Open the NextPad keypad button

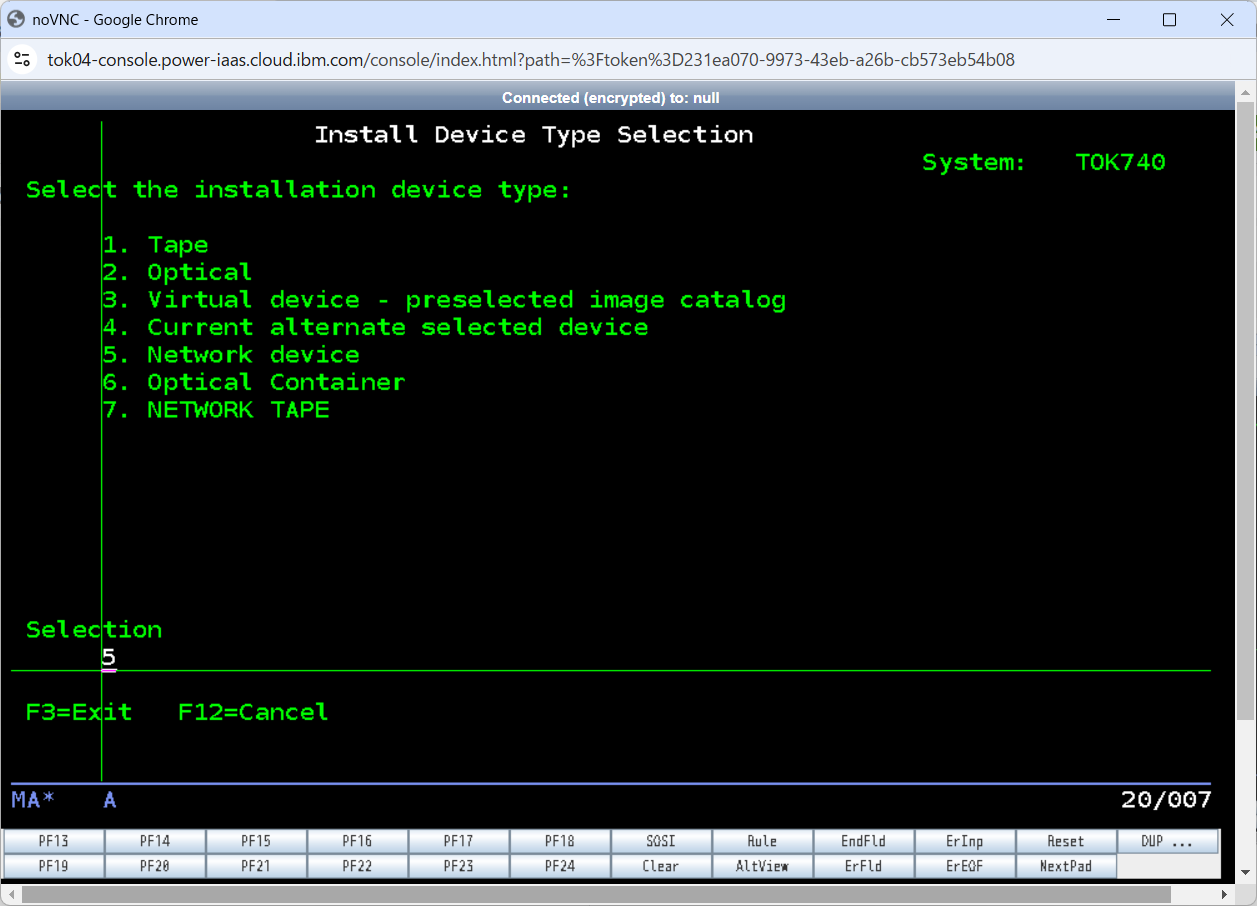[1066, 866]
